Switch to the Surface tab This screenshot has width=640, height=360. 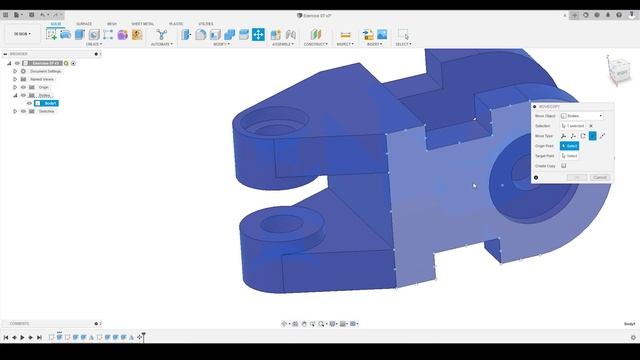click(84, 24)
